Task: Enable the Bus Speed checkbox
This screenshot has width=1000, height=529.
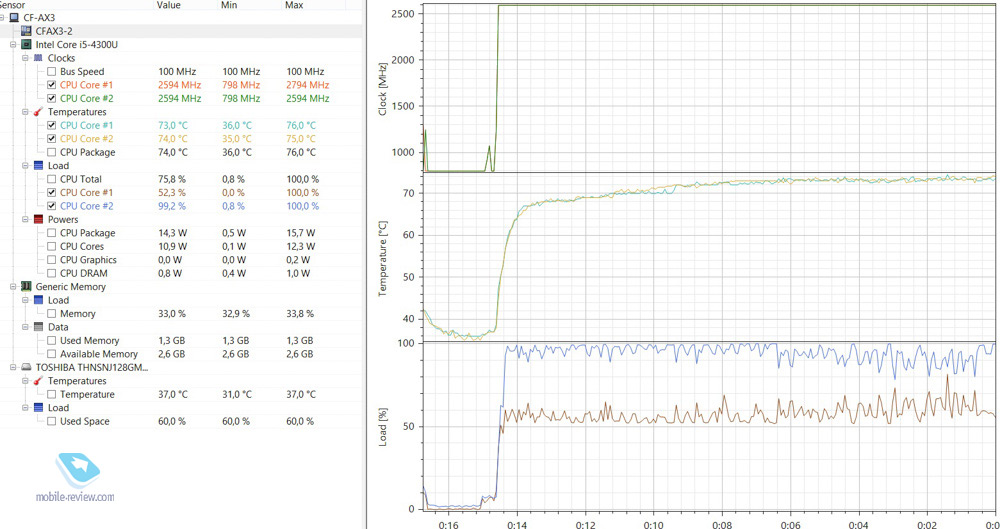Action: click(x=52, y=71)
